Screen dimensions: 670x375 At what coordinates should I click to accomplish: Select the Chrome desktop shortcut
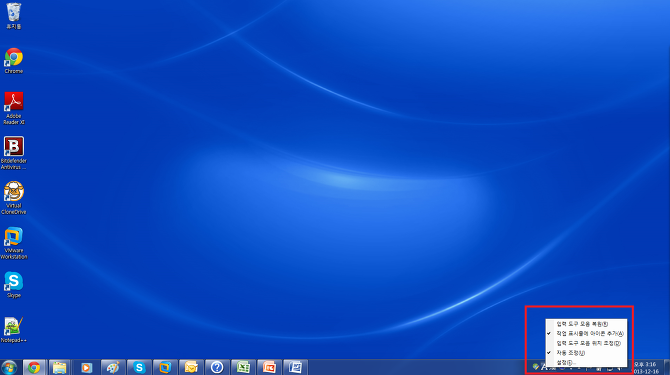[14, 61]
